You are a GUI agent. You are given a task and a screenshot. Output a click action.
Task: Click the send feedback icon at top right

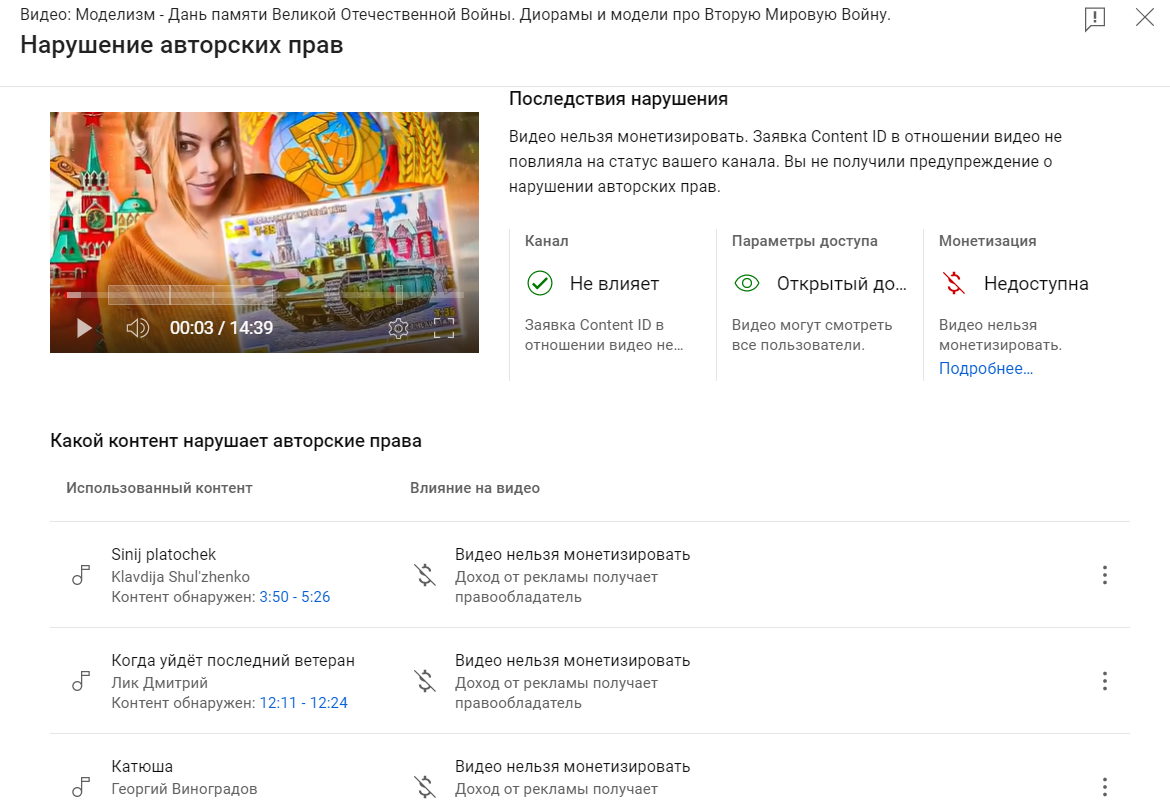click(1095, 19)
